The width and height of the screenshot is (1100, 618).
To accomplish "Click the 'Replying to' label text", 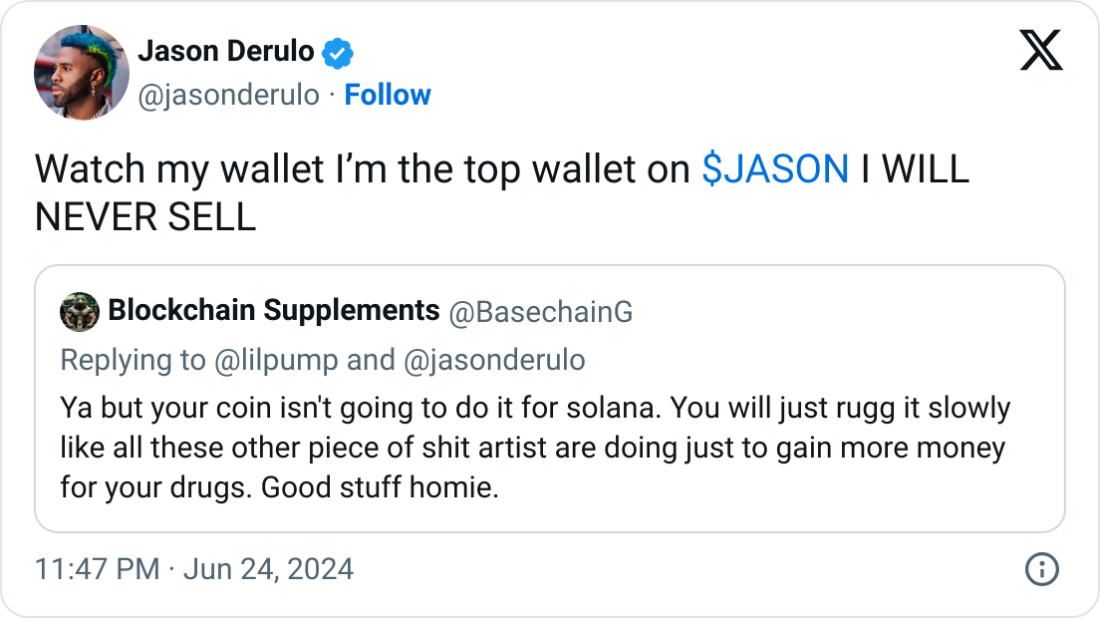I will coord(133,360).
